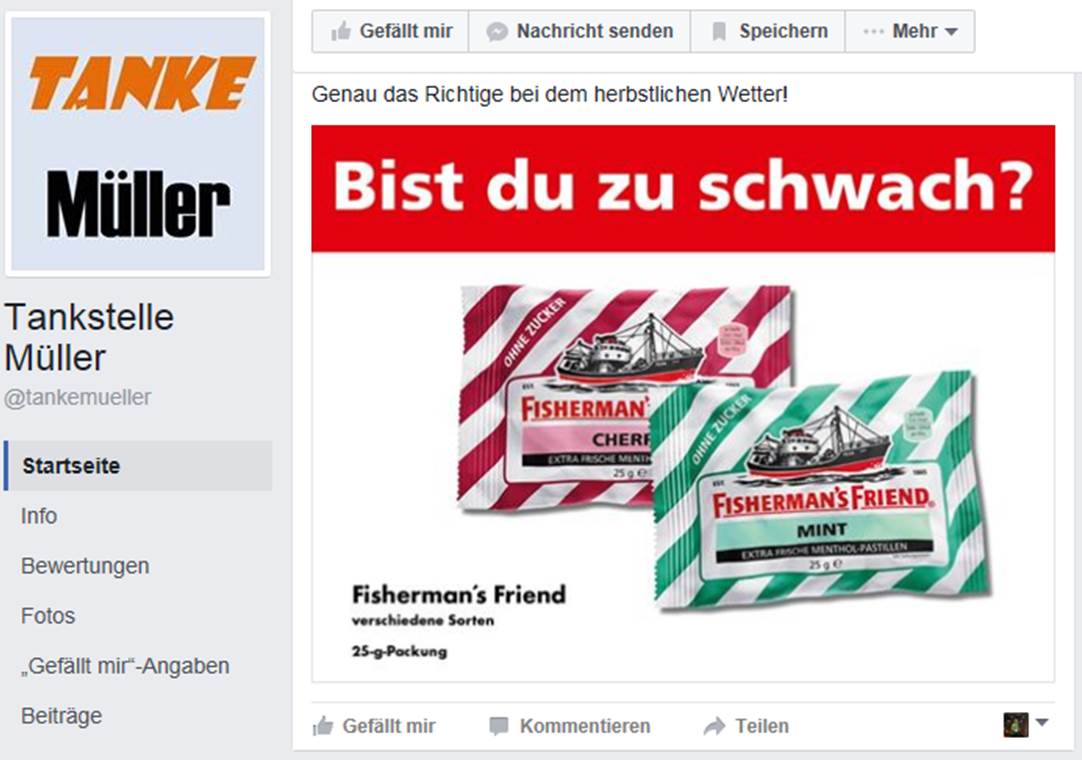Screen dimensions: 1082x760
Task: Click the Kommentieren link under the post
Action: 585,726
